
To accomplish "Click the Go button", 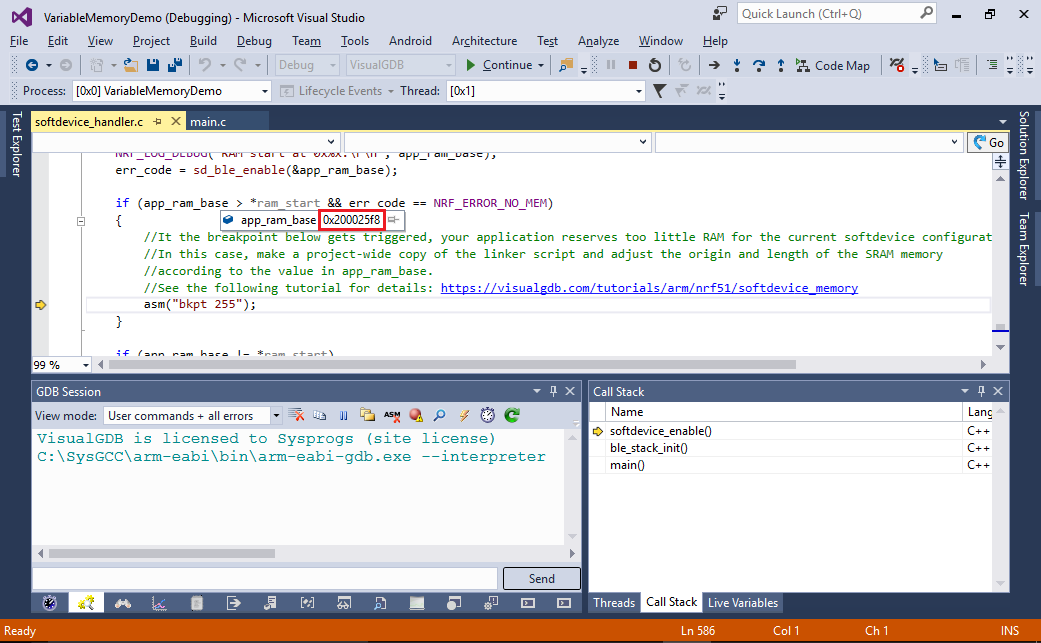I will click(988, 143).
